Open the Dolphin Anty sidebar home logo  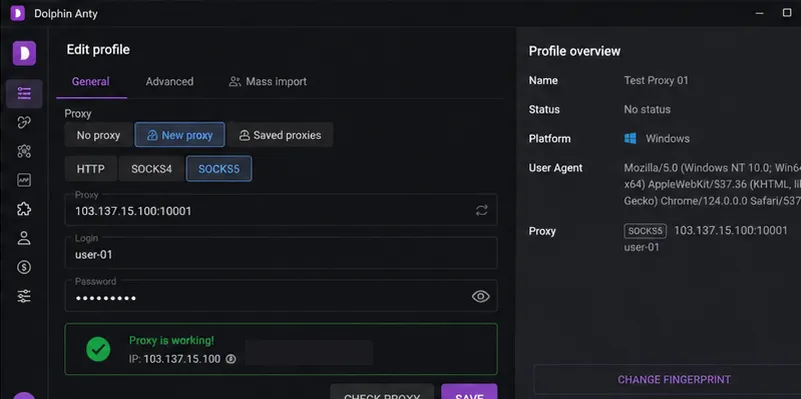(x=24, y=53)
